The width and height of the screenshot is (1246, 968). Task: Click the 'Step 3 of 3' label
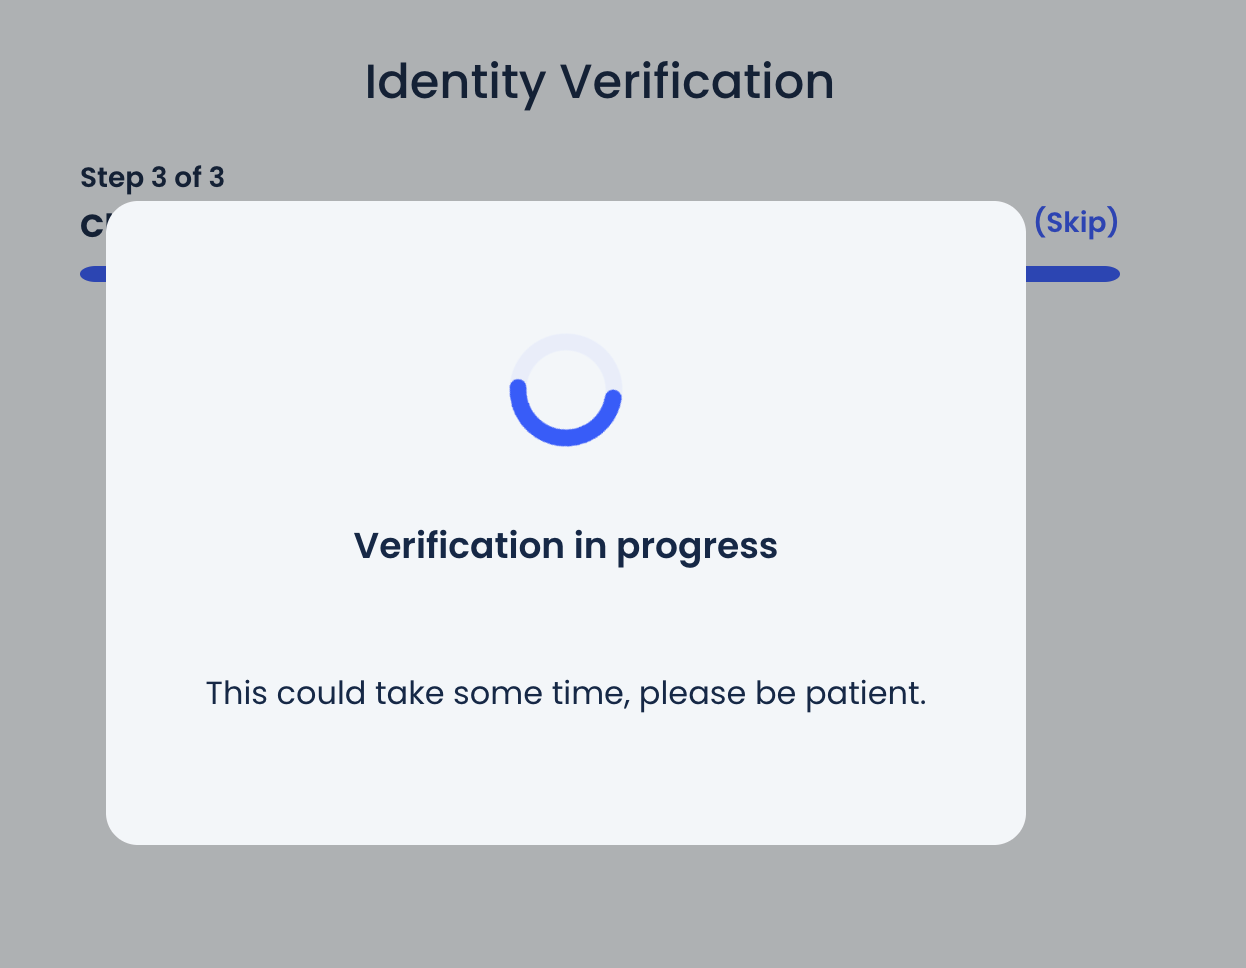click(x=152, y=178)
